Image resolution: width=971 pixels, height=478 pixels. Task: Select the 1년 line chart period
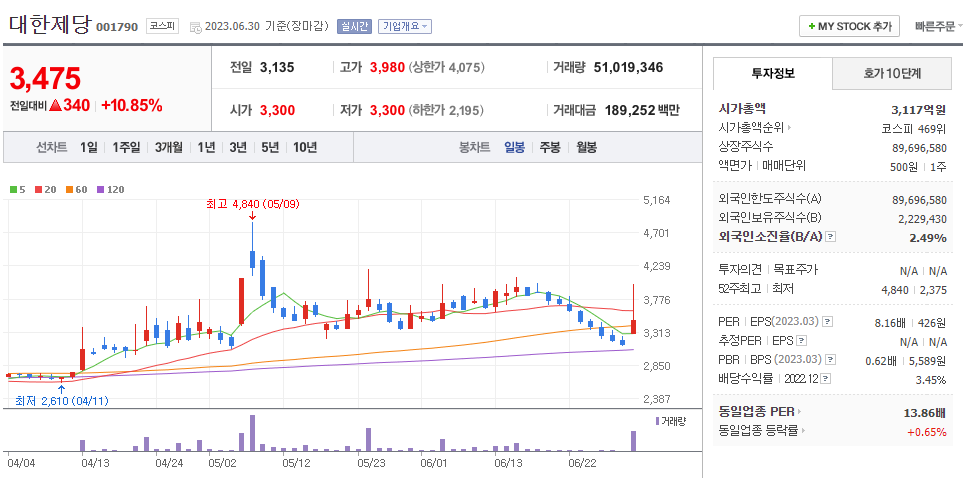coord(206,147)
